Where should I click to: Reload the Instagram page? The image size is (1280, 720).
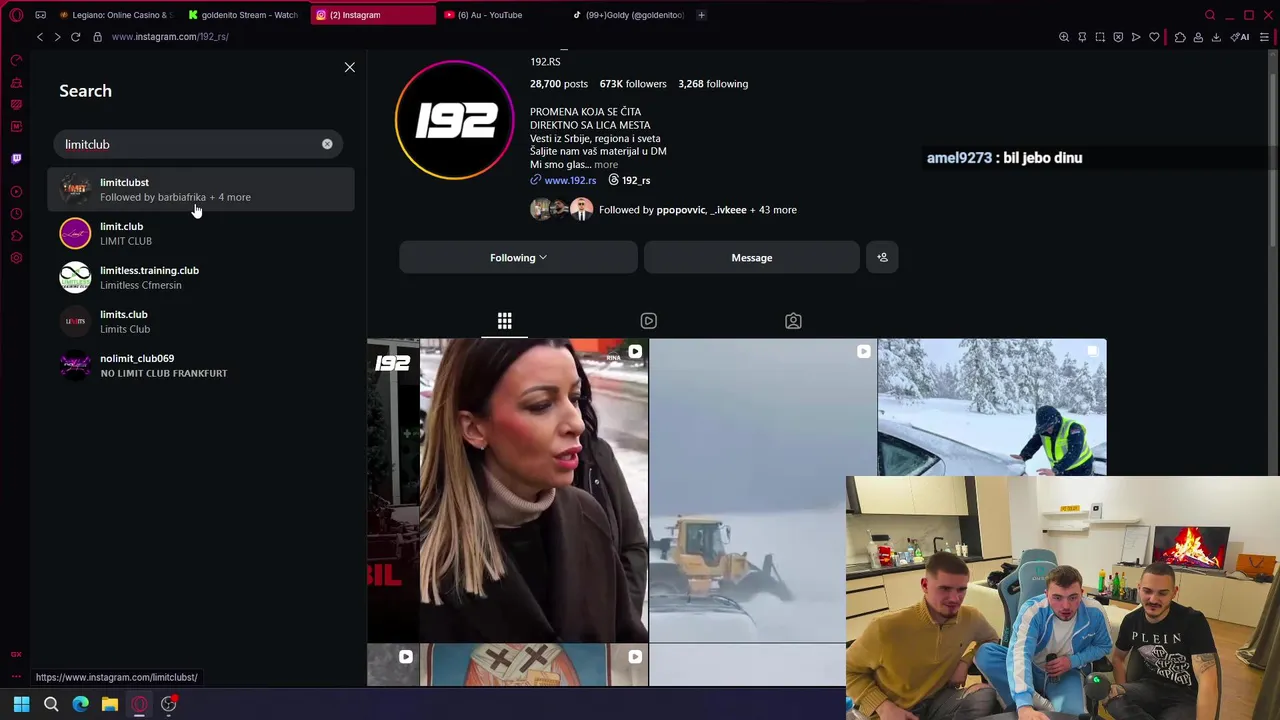point(75,37)
